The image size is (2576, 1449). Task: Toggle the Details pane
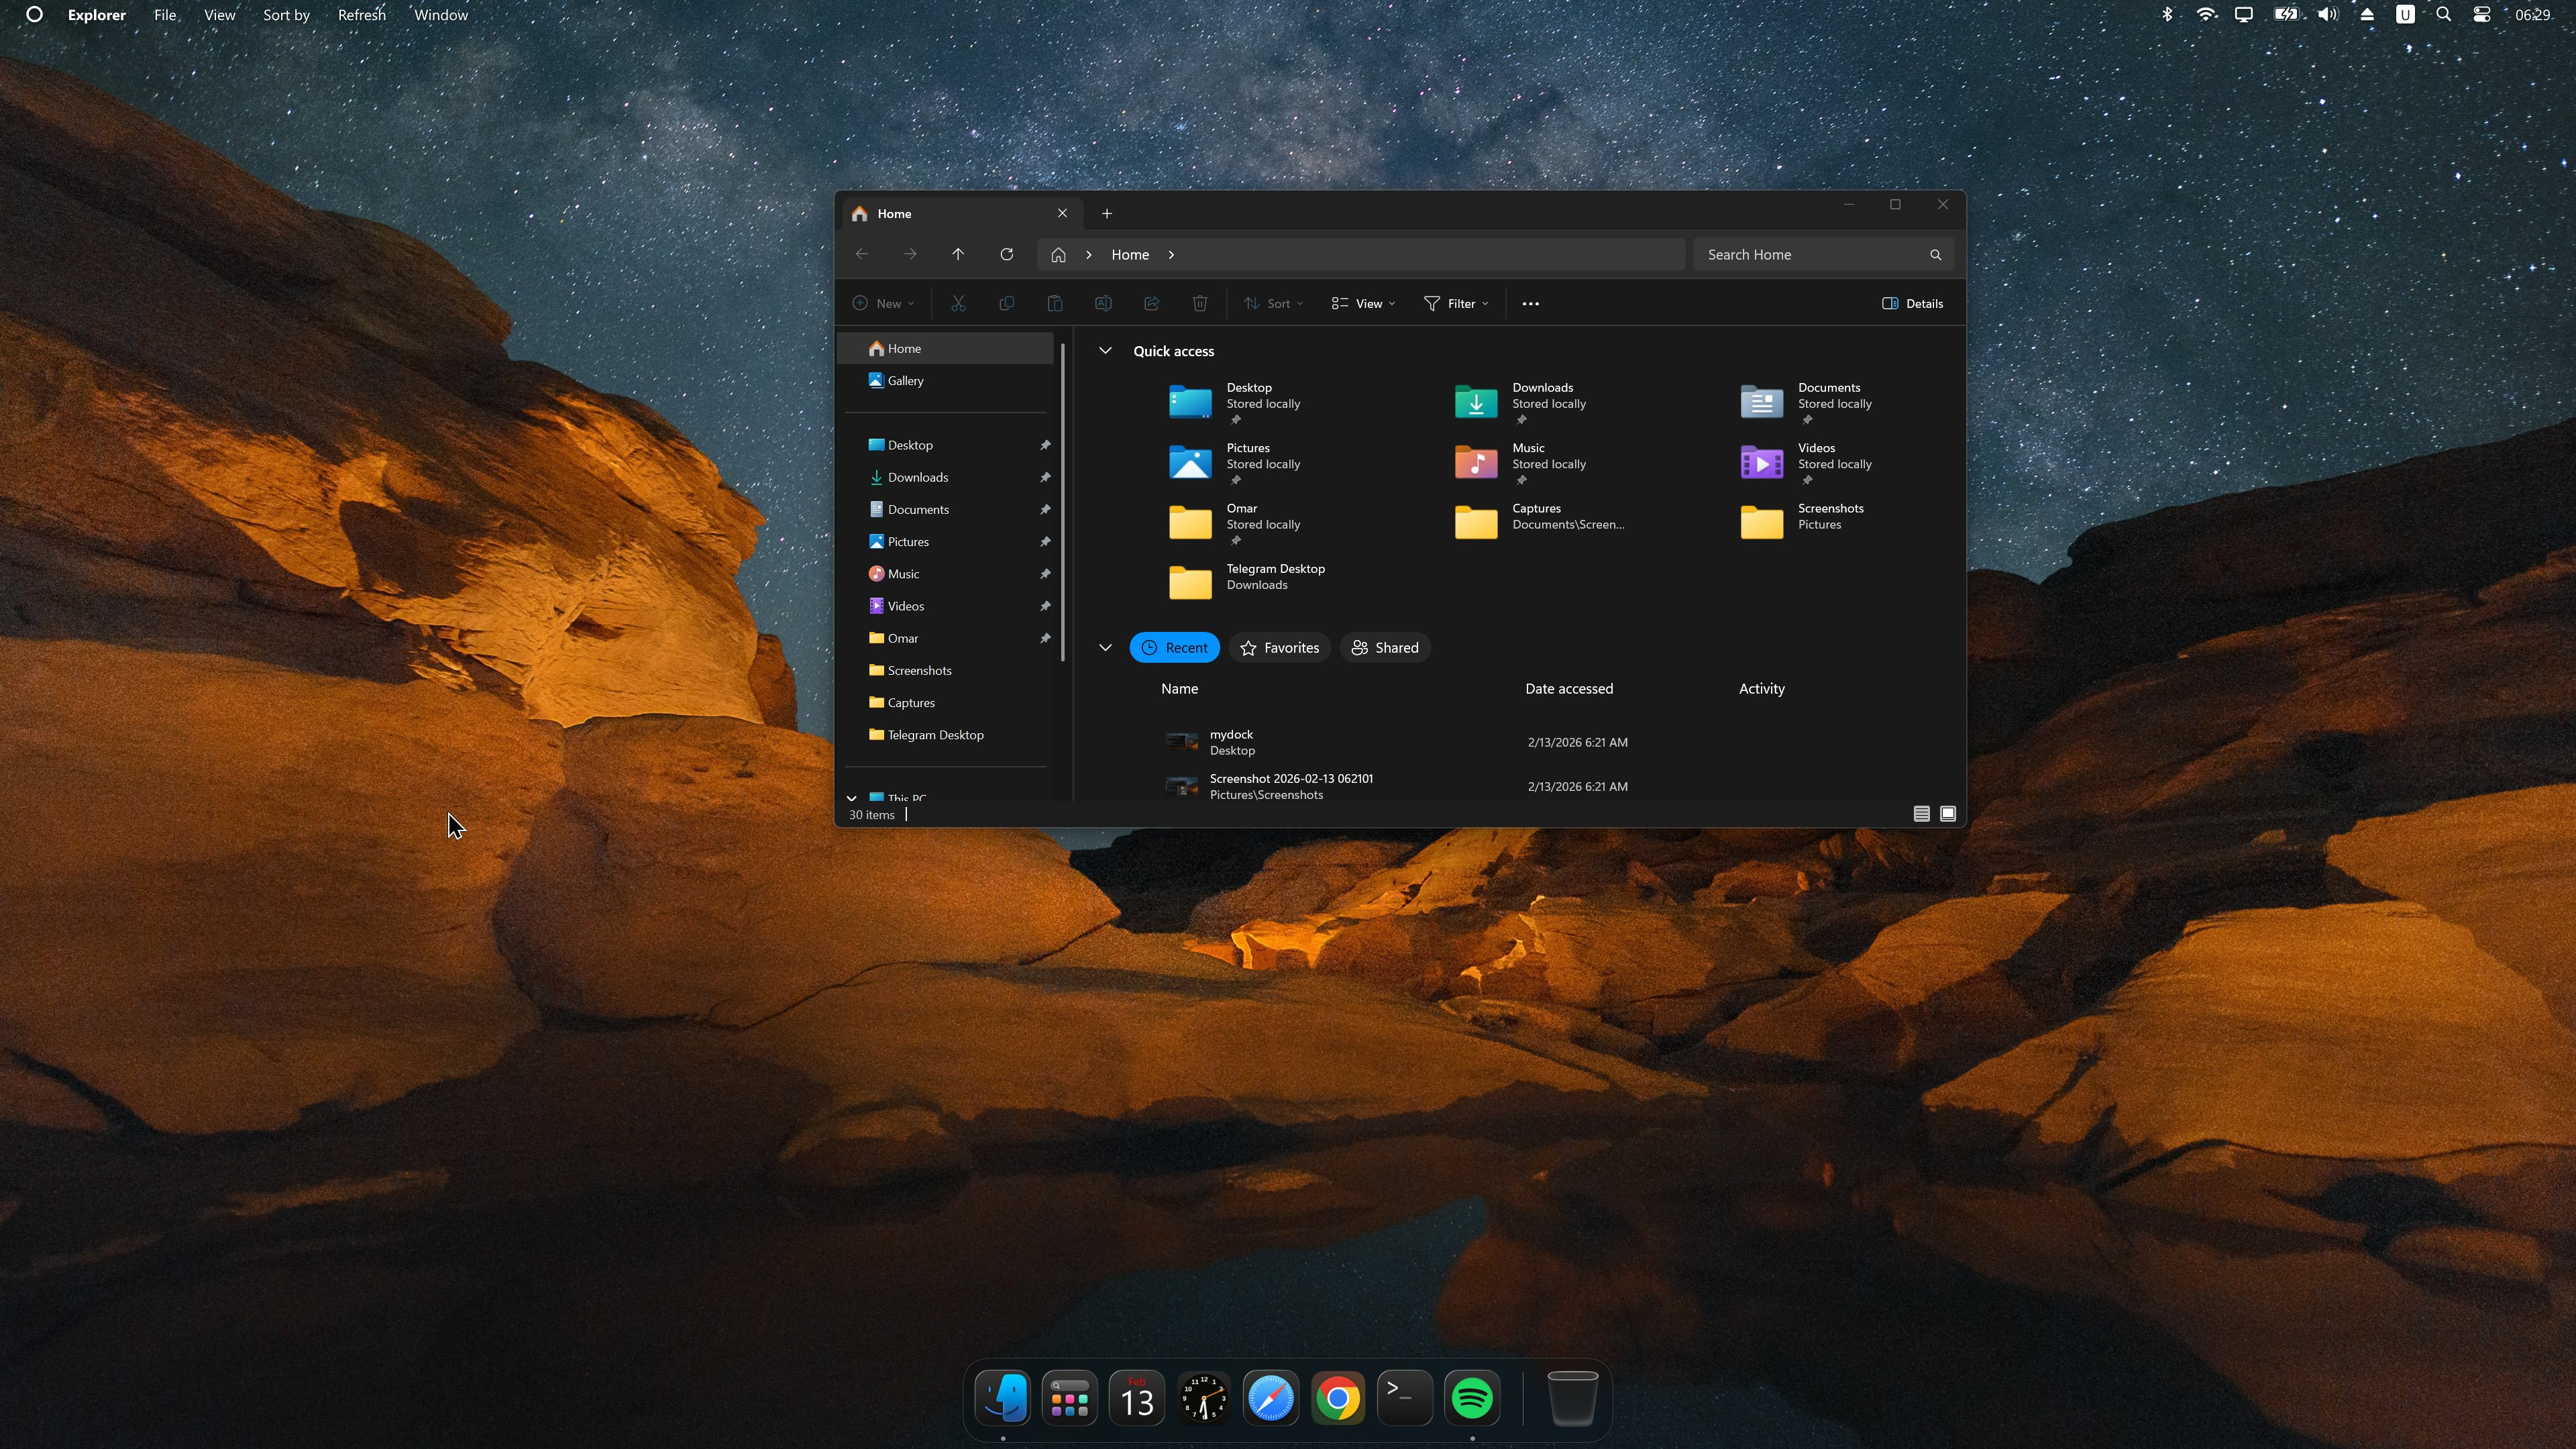pyautogui.click(x=1912, y=303)
